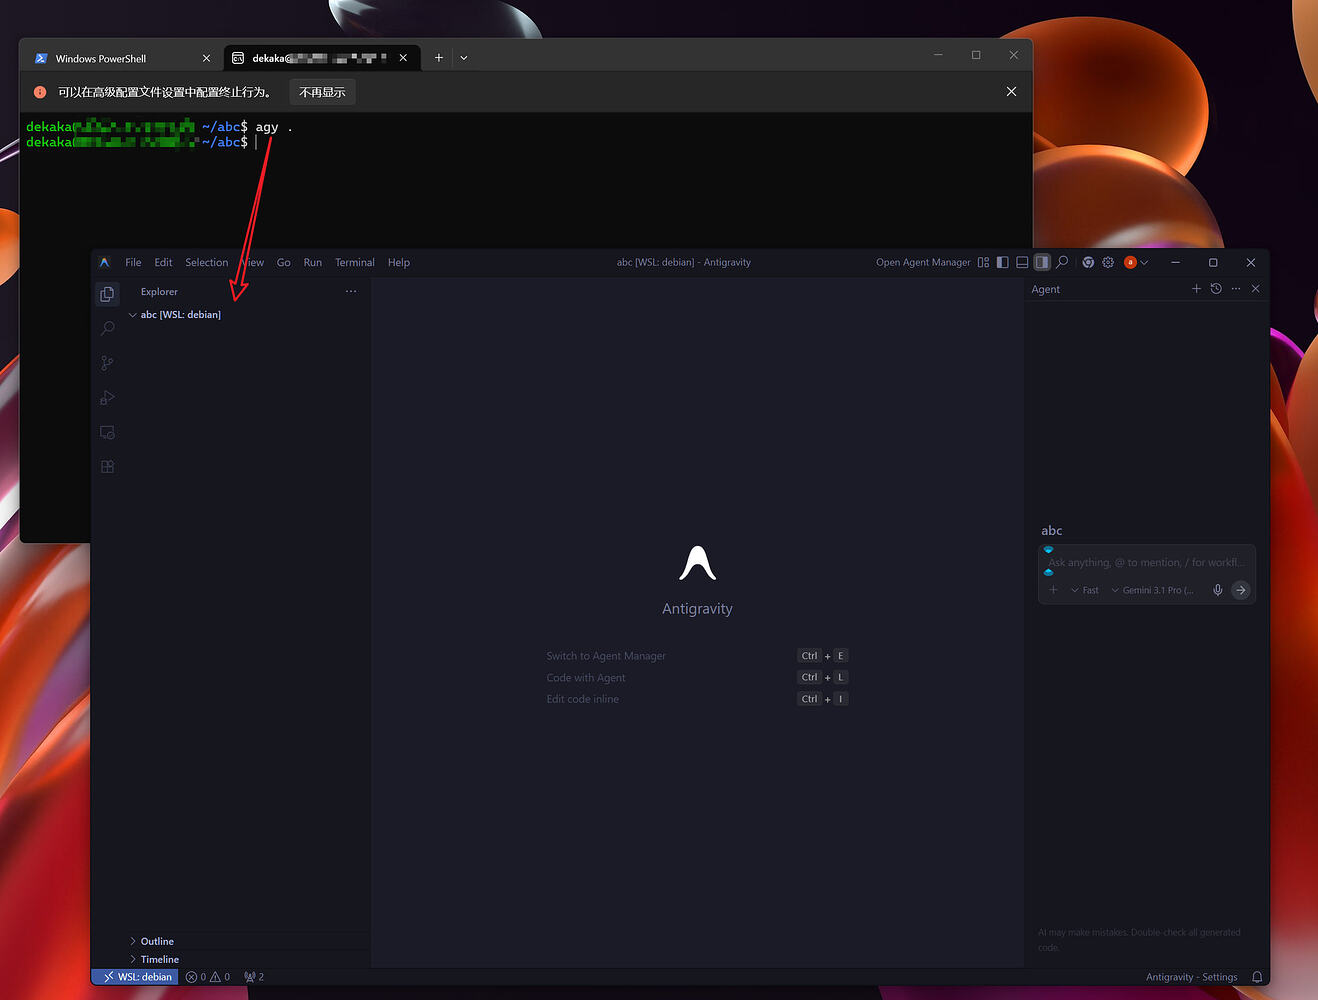Viewport: 1318px width, 1000px height.
Task: Open settings gear in Antigravity title bar
Action: coord(1108,262)
